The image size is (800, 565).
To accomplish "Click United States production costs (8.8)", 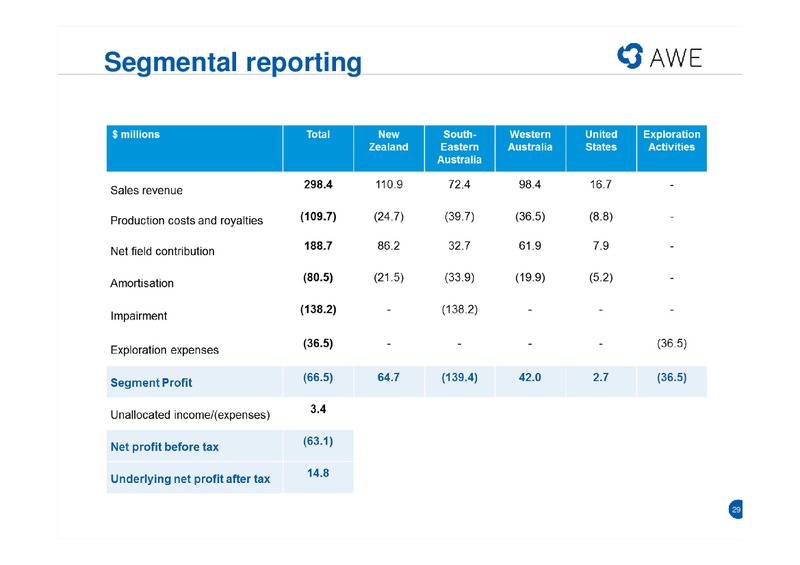I will [x=601, y=216].
